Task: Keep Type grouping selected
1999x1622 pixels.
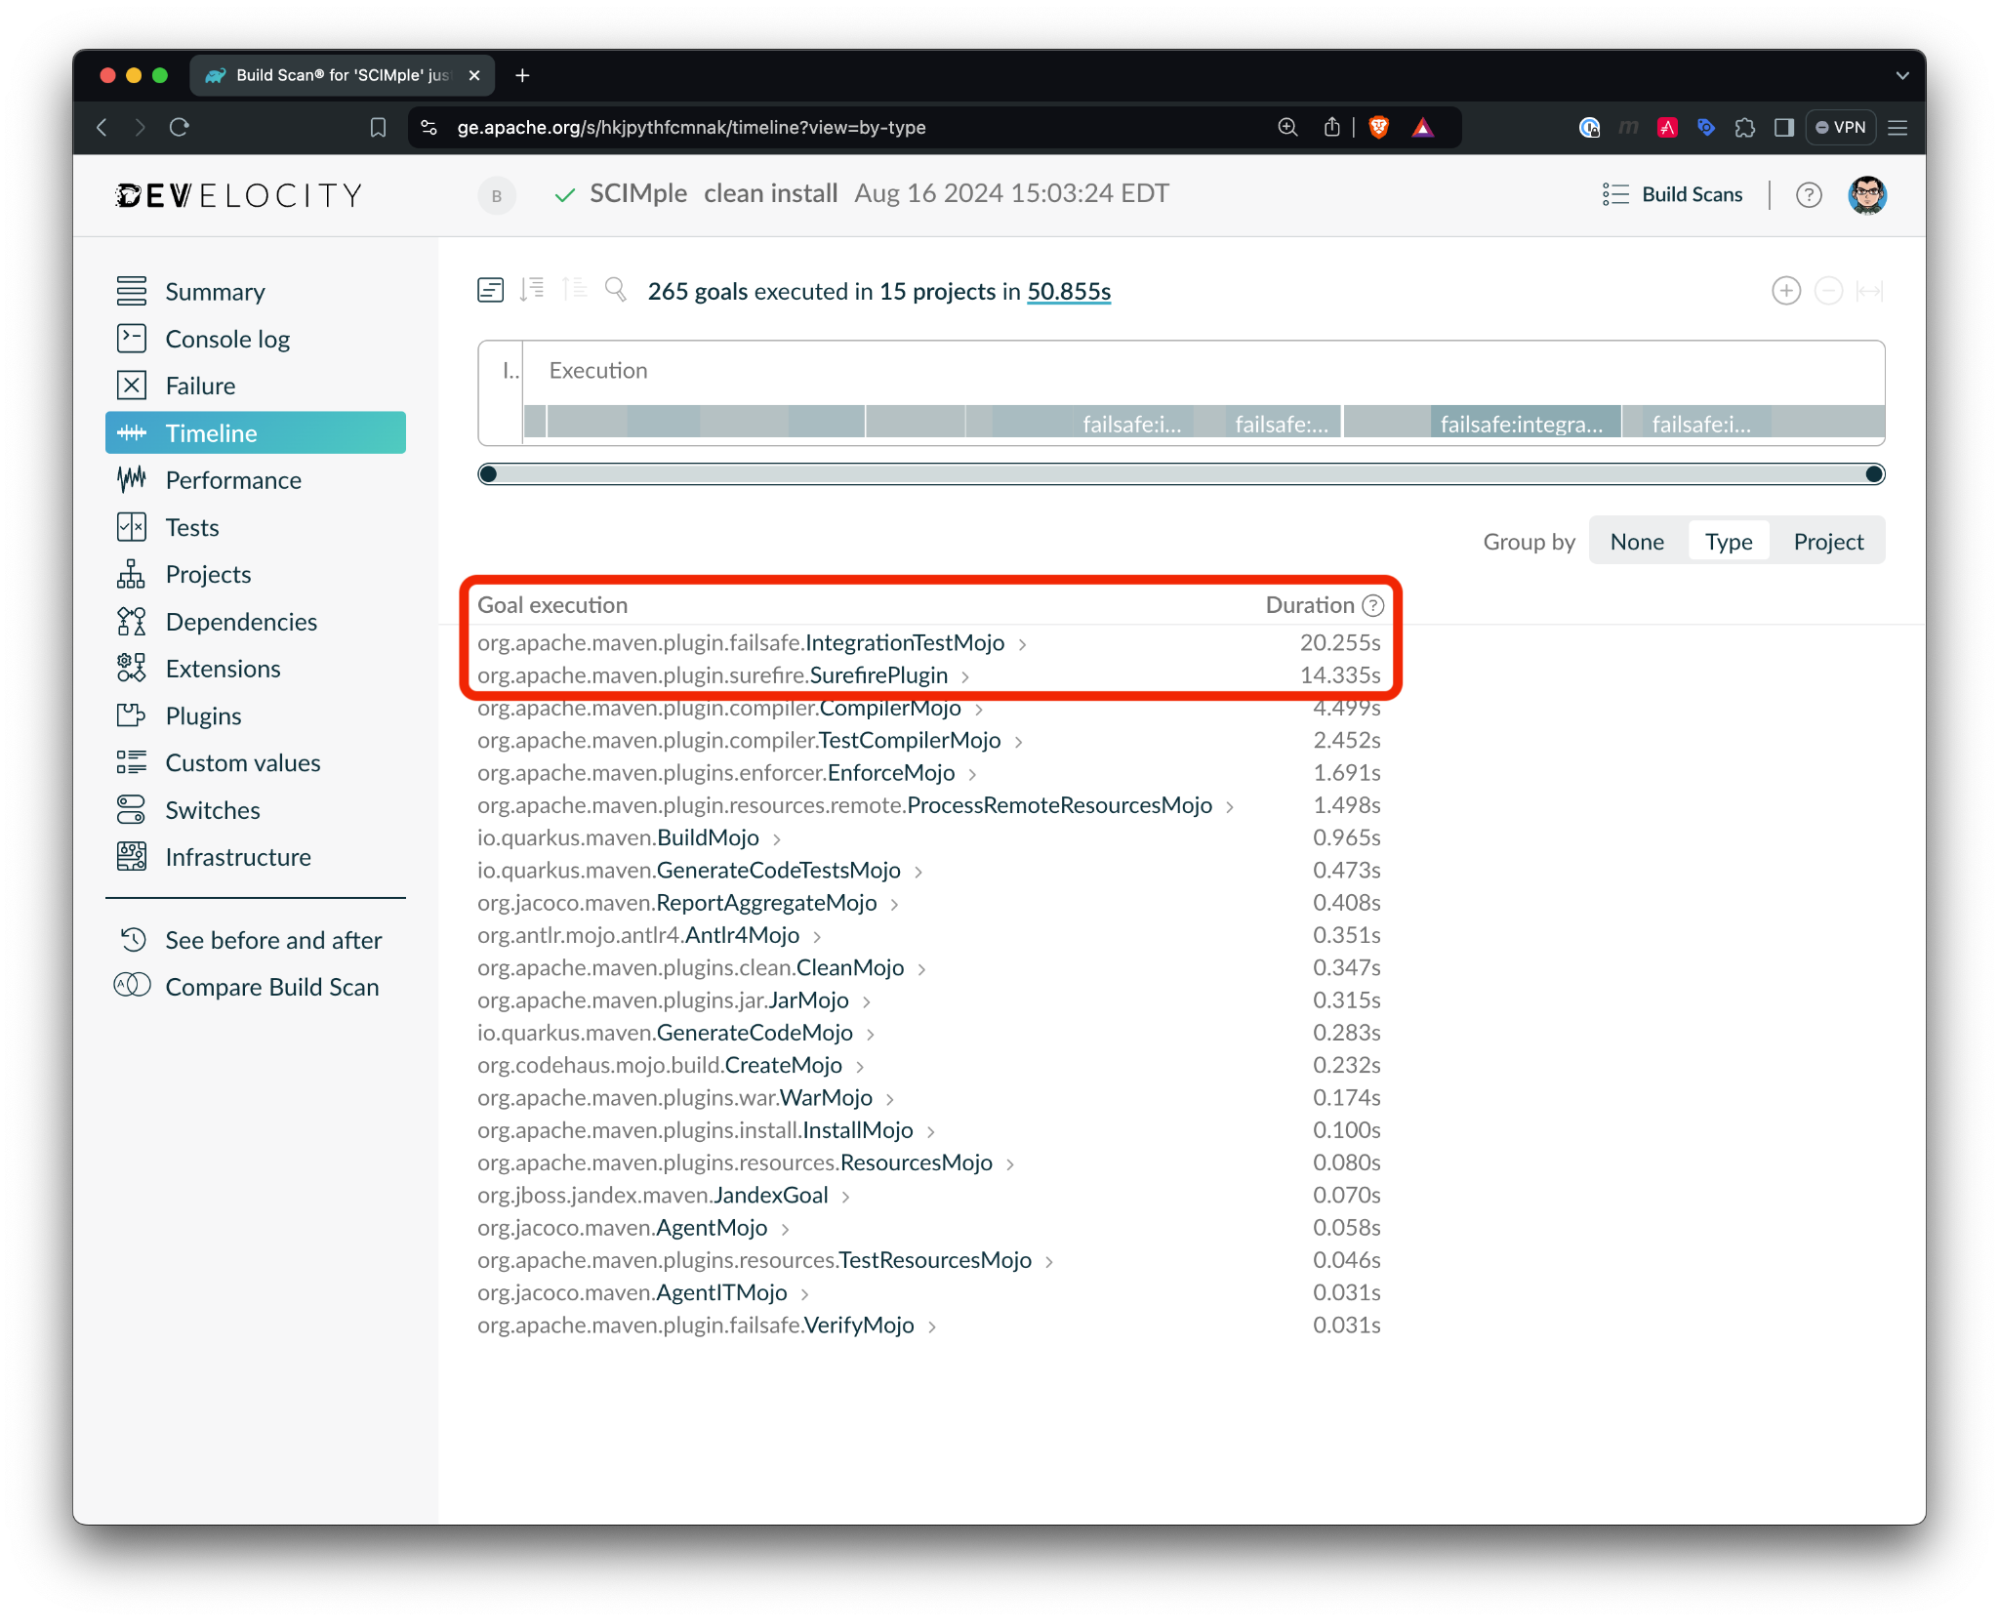Action: [1728, 540]
